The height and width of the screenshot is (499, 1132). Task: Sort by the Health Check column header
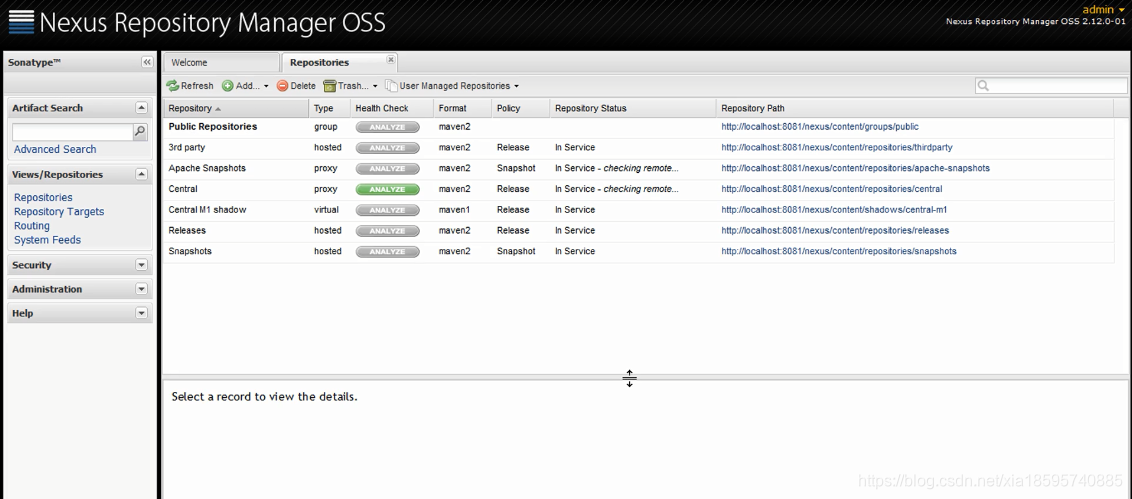click(392, 108)
